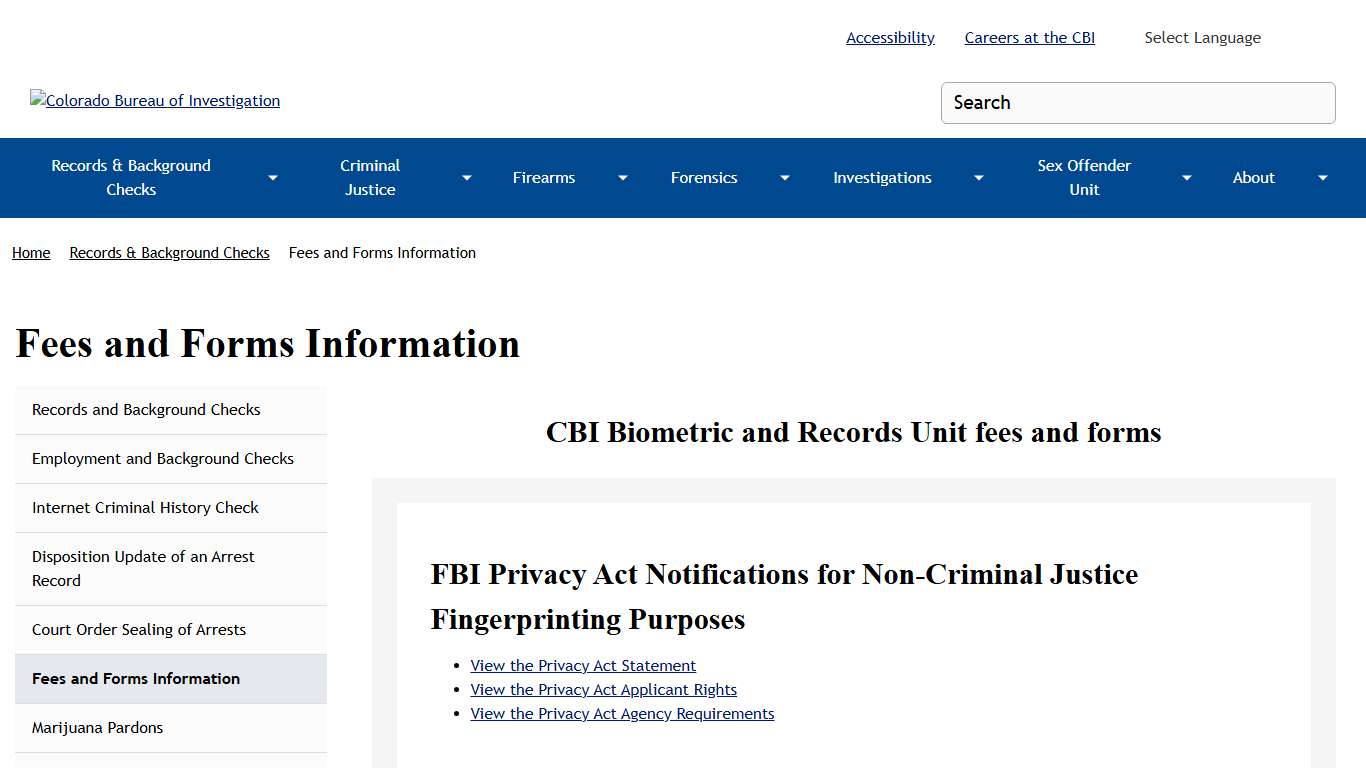
Task: Click the Colorado Bureau of Investigation logo
Action: 154,100
